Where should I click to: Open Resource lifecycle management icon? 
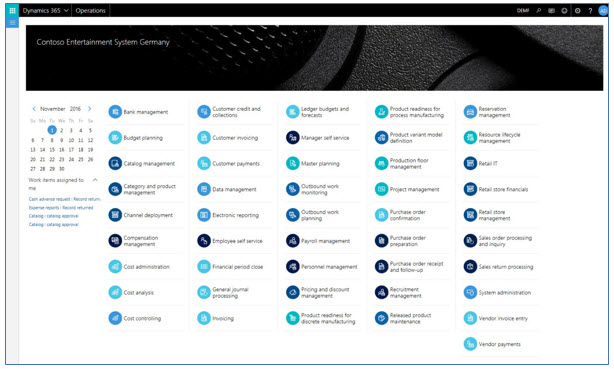470,137
